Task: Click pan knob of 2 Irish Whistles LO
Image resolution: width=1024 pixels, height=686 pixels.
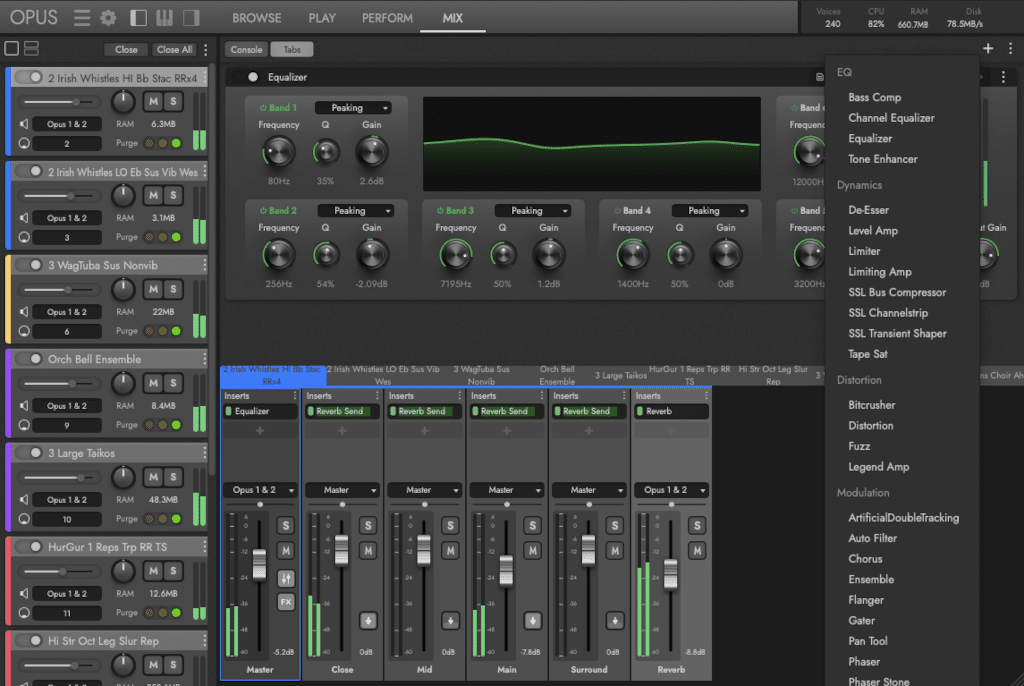Action: [x=123, y=195]
